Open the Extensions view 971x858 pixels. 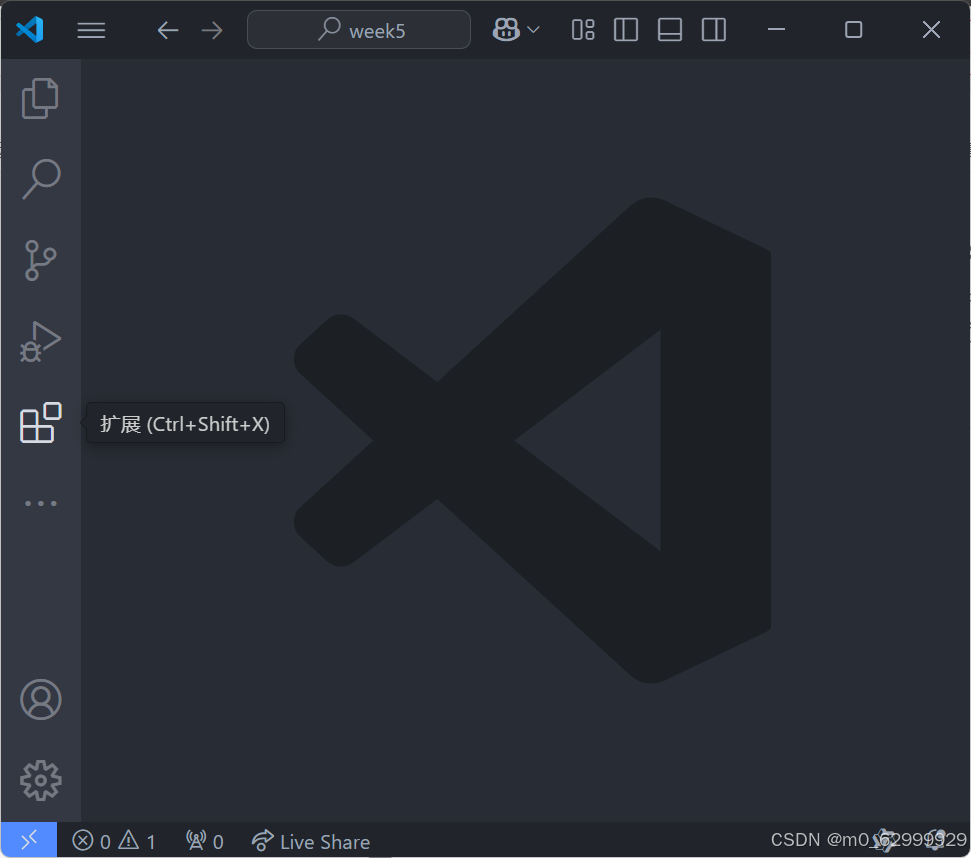pos(41,423)
